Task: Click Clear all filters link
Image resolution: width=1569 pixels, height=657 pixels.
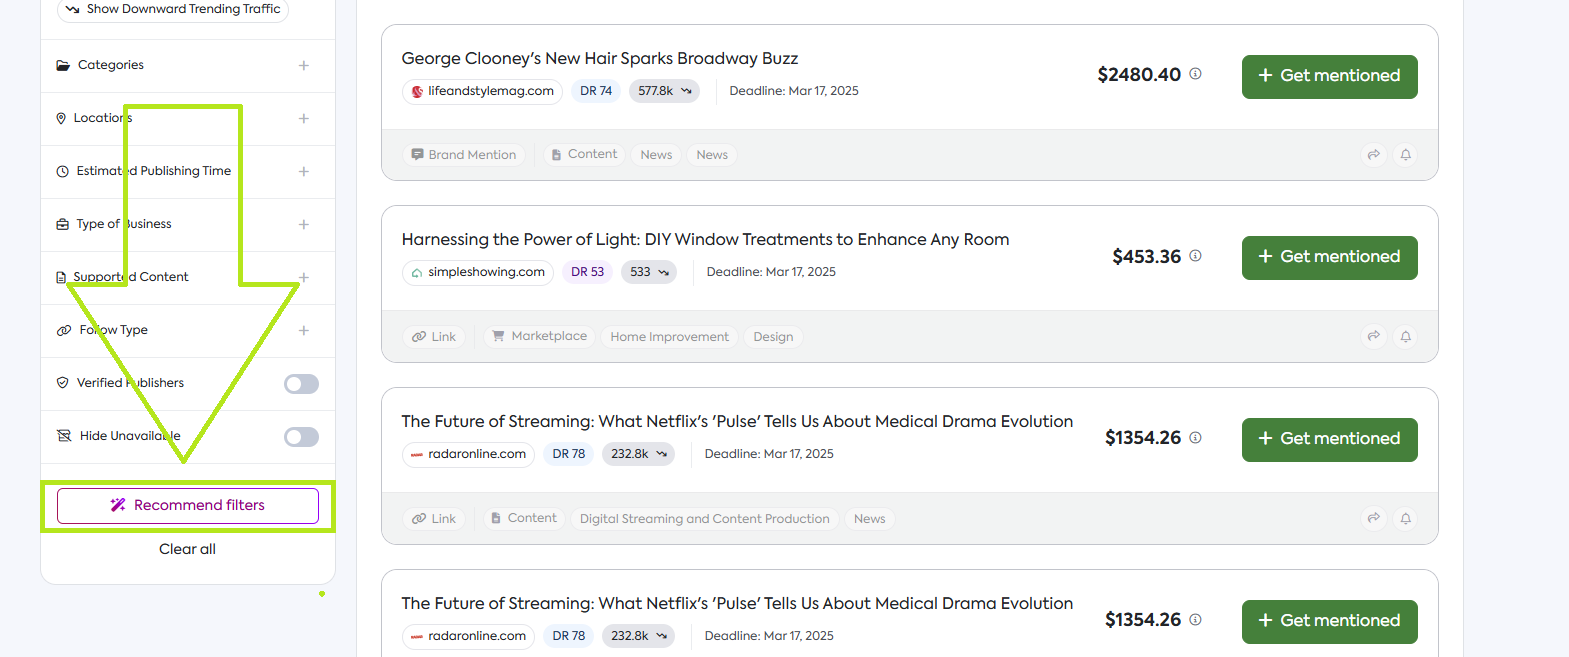Action: click(187, 549)
